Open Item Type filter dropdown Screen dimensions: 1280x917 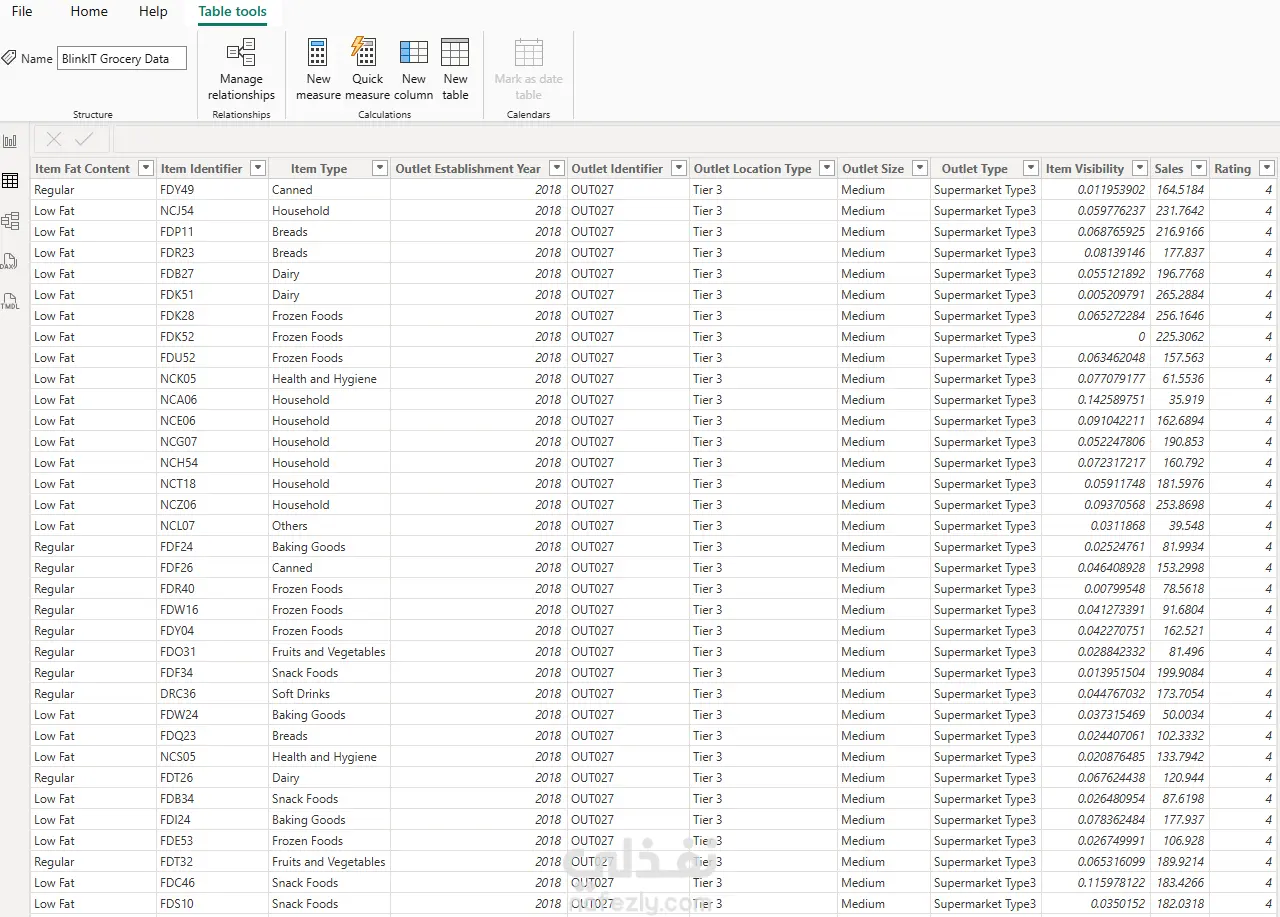pyautogui.click(x=380, y=168)
